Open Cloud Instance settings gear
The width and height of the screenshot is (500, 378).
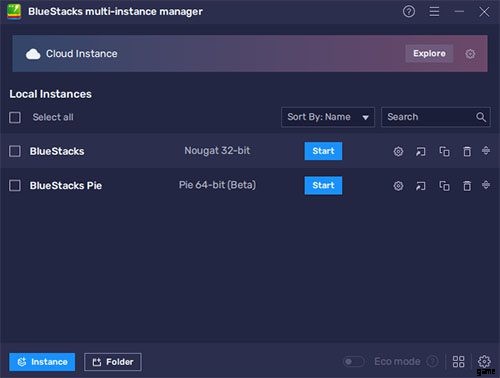tap(470, 54)
